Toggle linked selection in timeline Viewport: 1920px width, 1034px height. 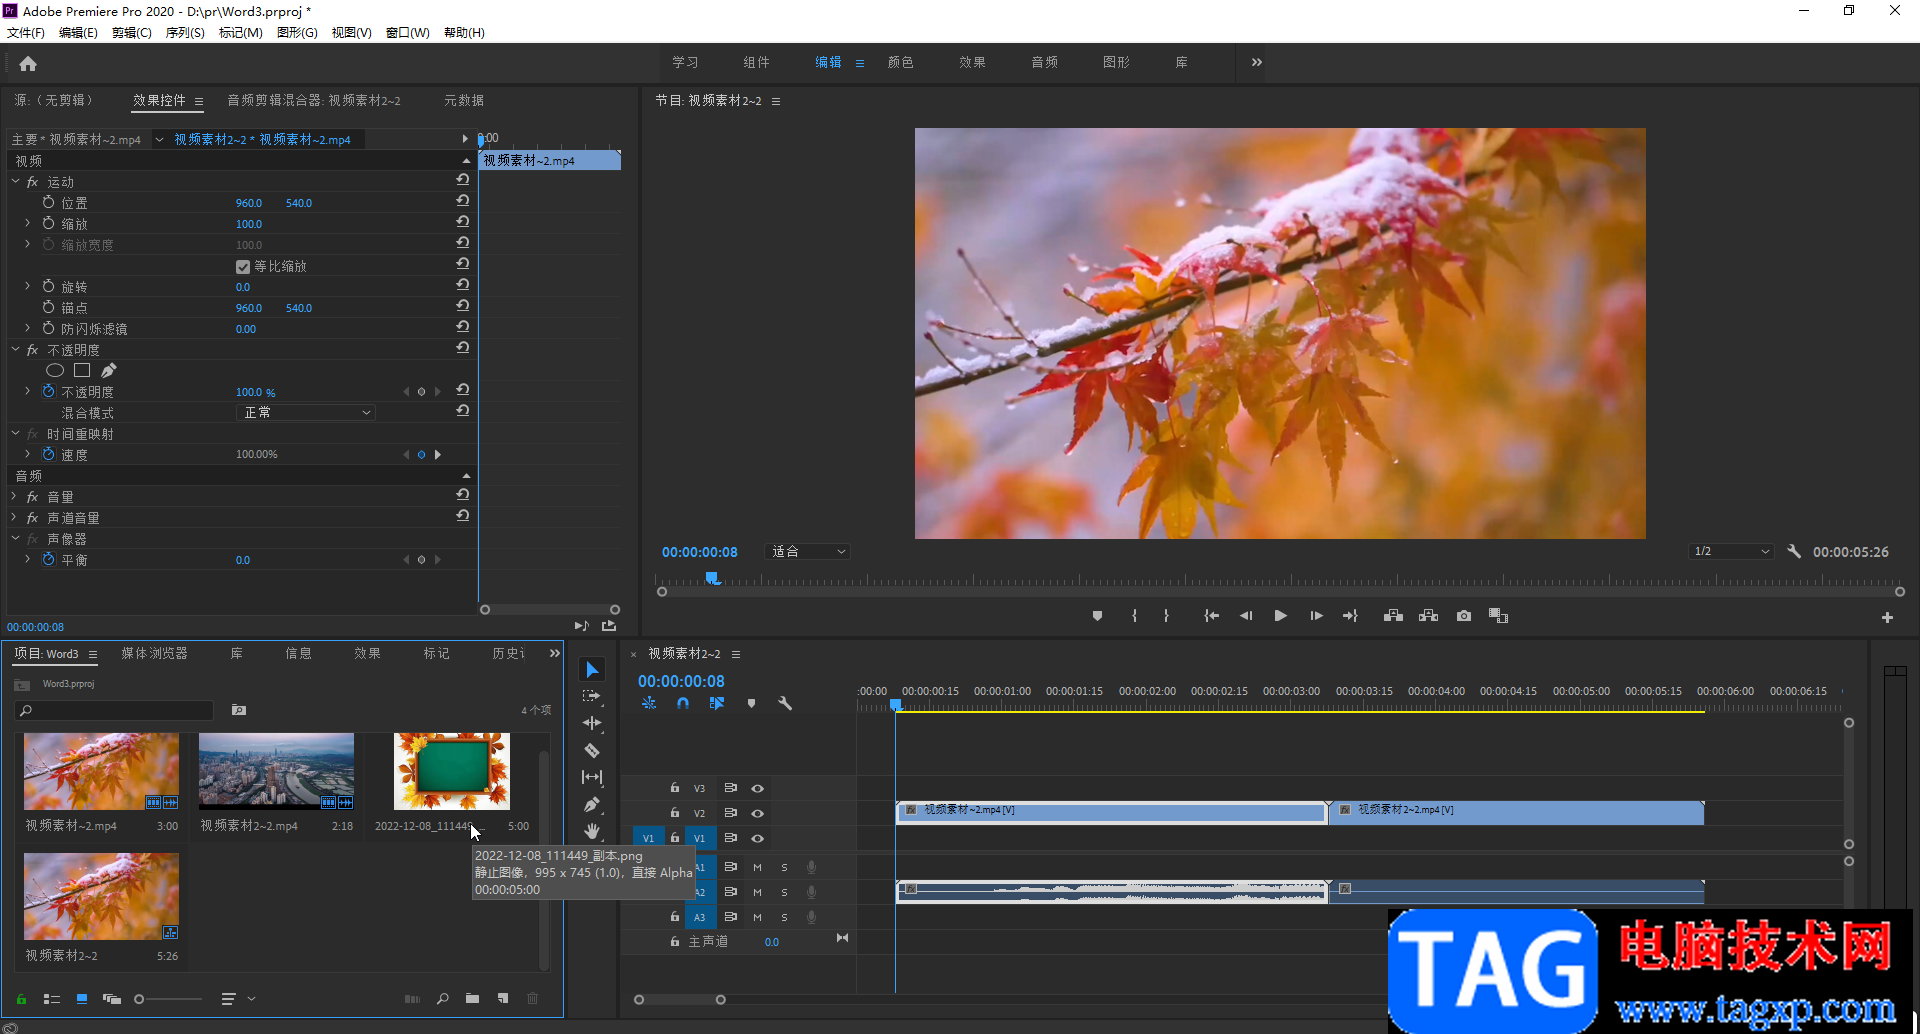[717, 703]
